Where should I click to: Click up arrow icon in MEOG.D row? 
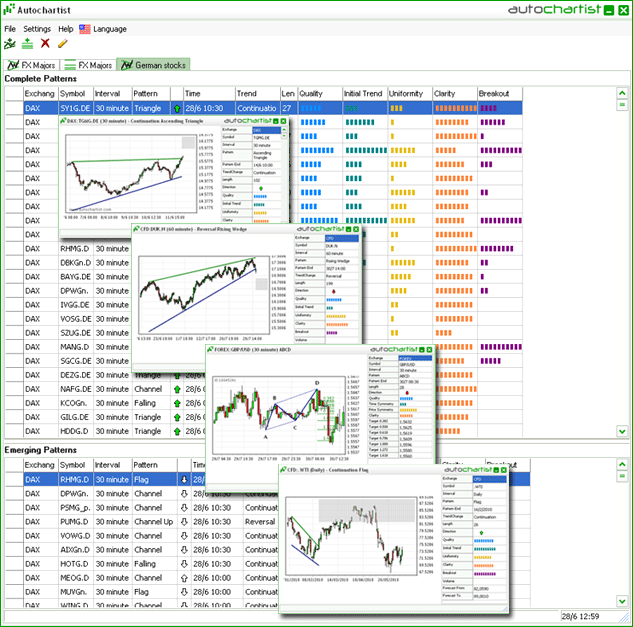click(184, 578)
